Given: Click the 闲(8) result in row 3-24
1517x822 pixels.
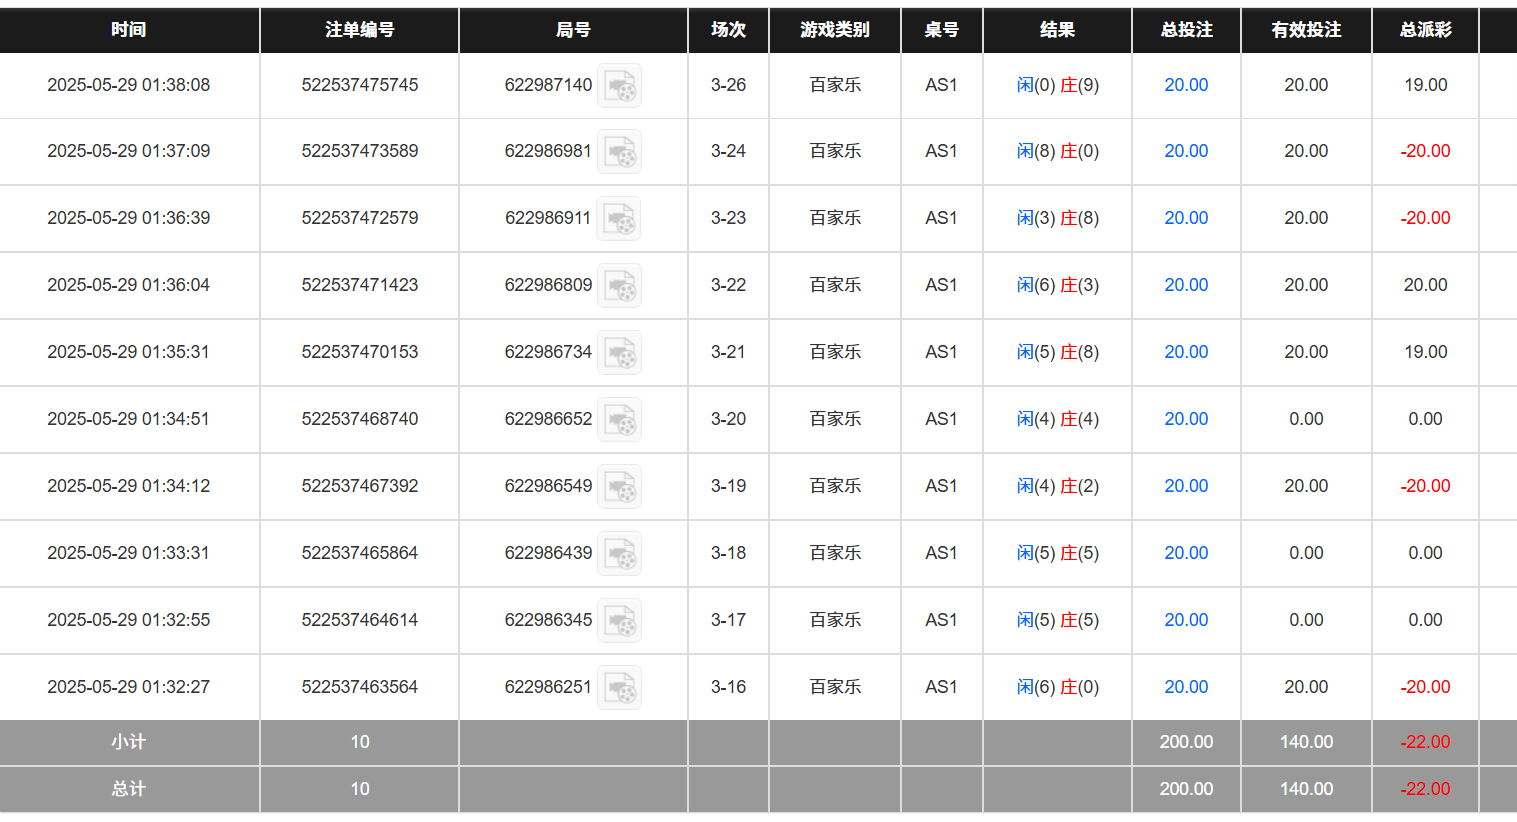Looking at the screenshot, I should coord(1033,151).
